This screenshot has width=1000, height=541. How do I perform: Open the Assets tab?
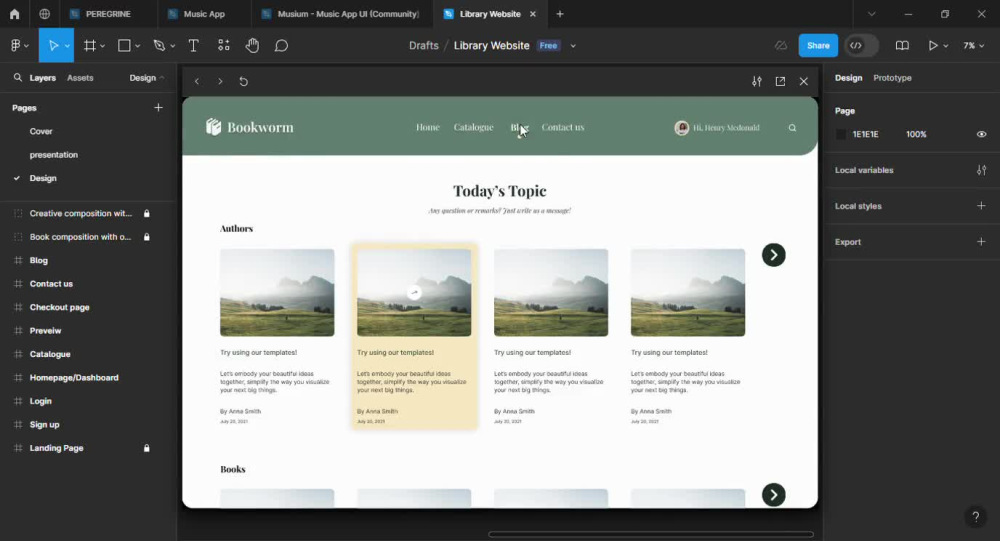[x=80, y=77]
